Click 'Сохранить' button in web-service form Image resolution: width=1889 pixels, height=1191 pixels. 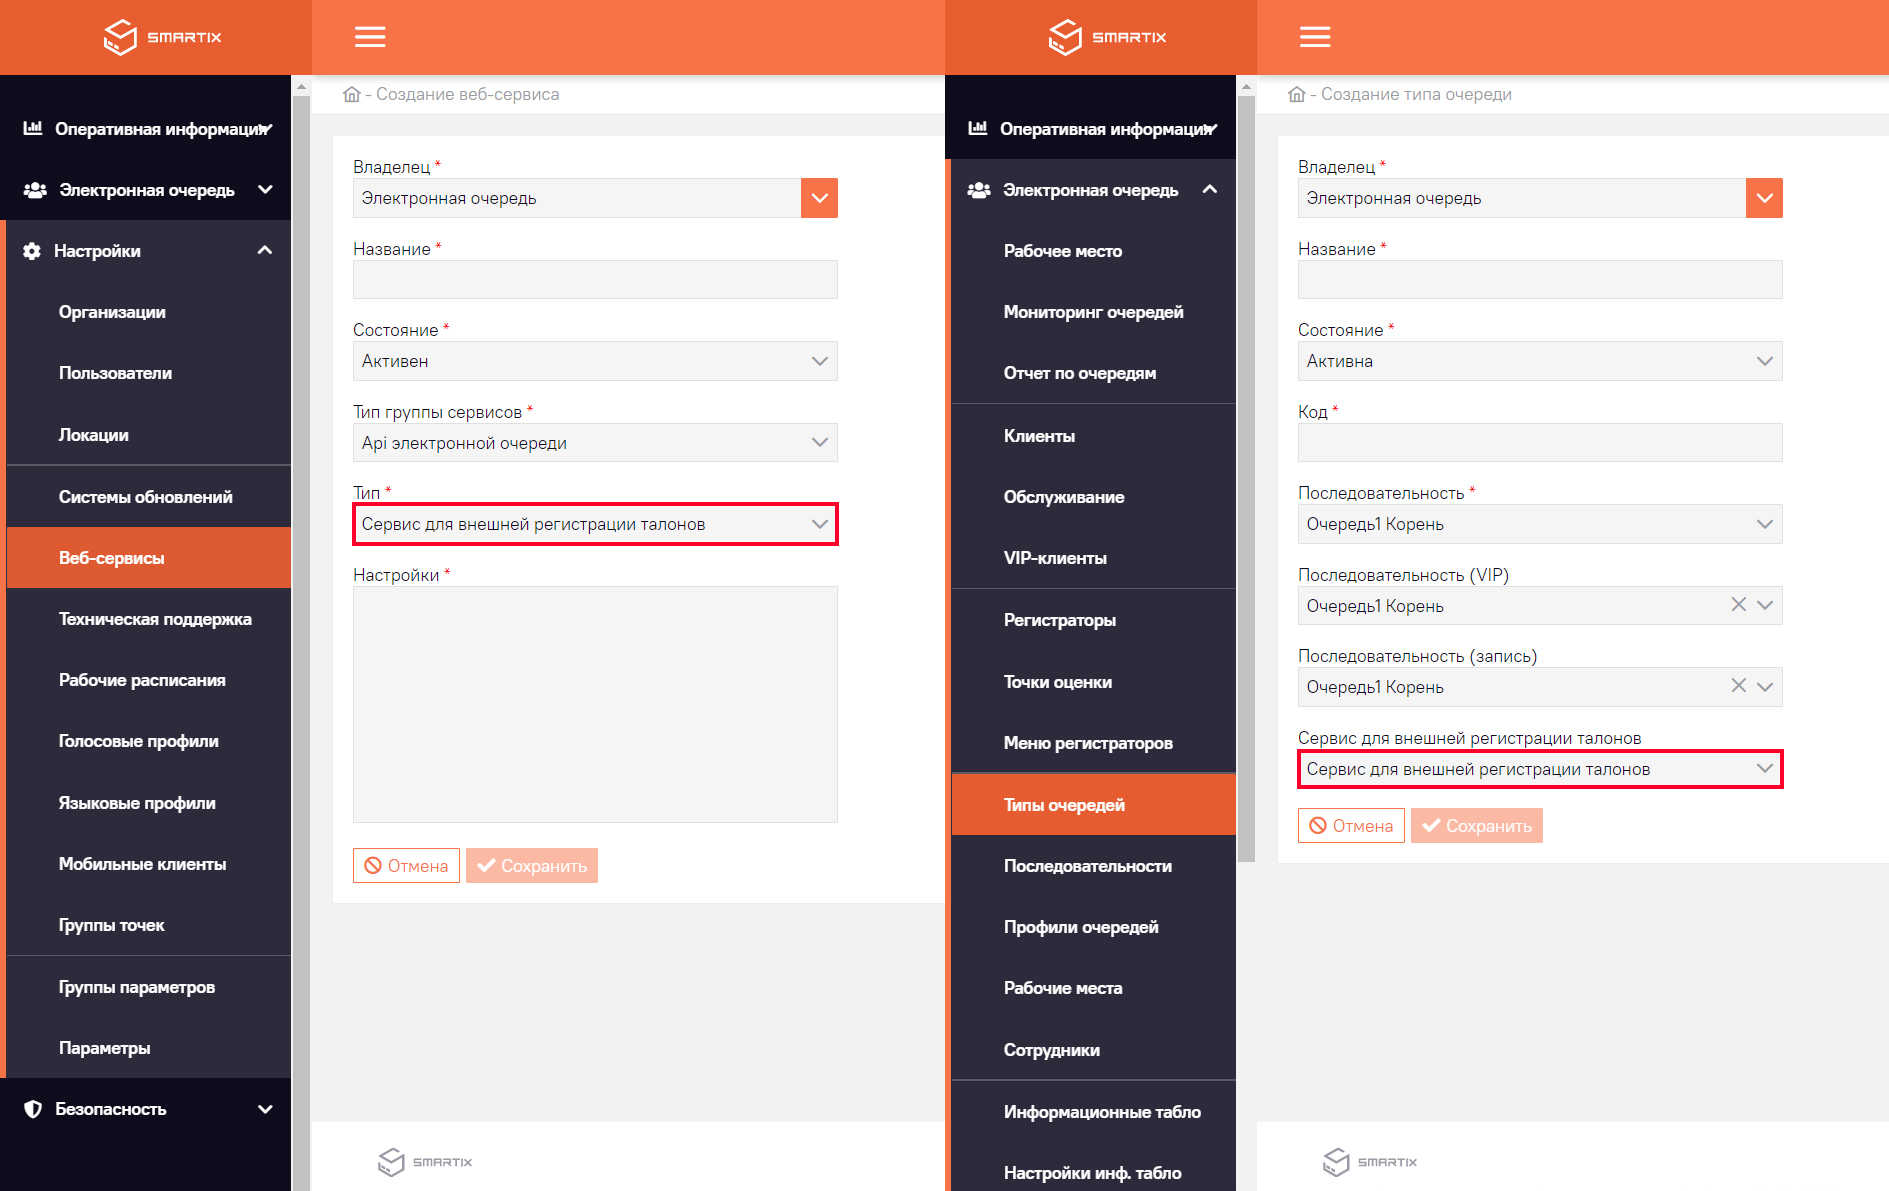(x=532, y=866)
